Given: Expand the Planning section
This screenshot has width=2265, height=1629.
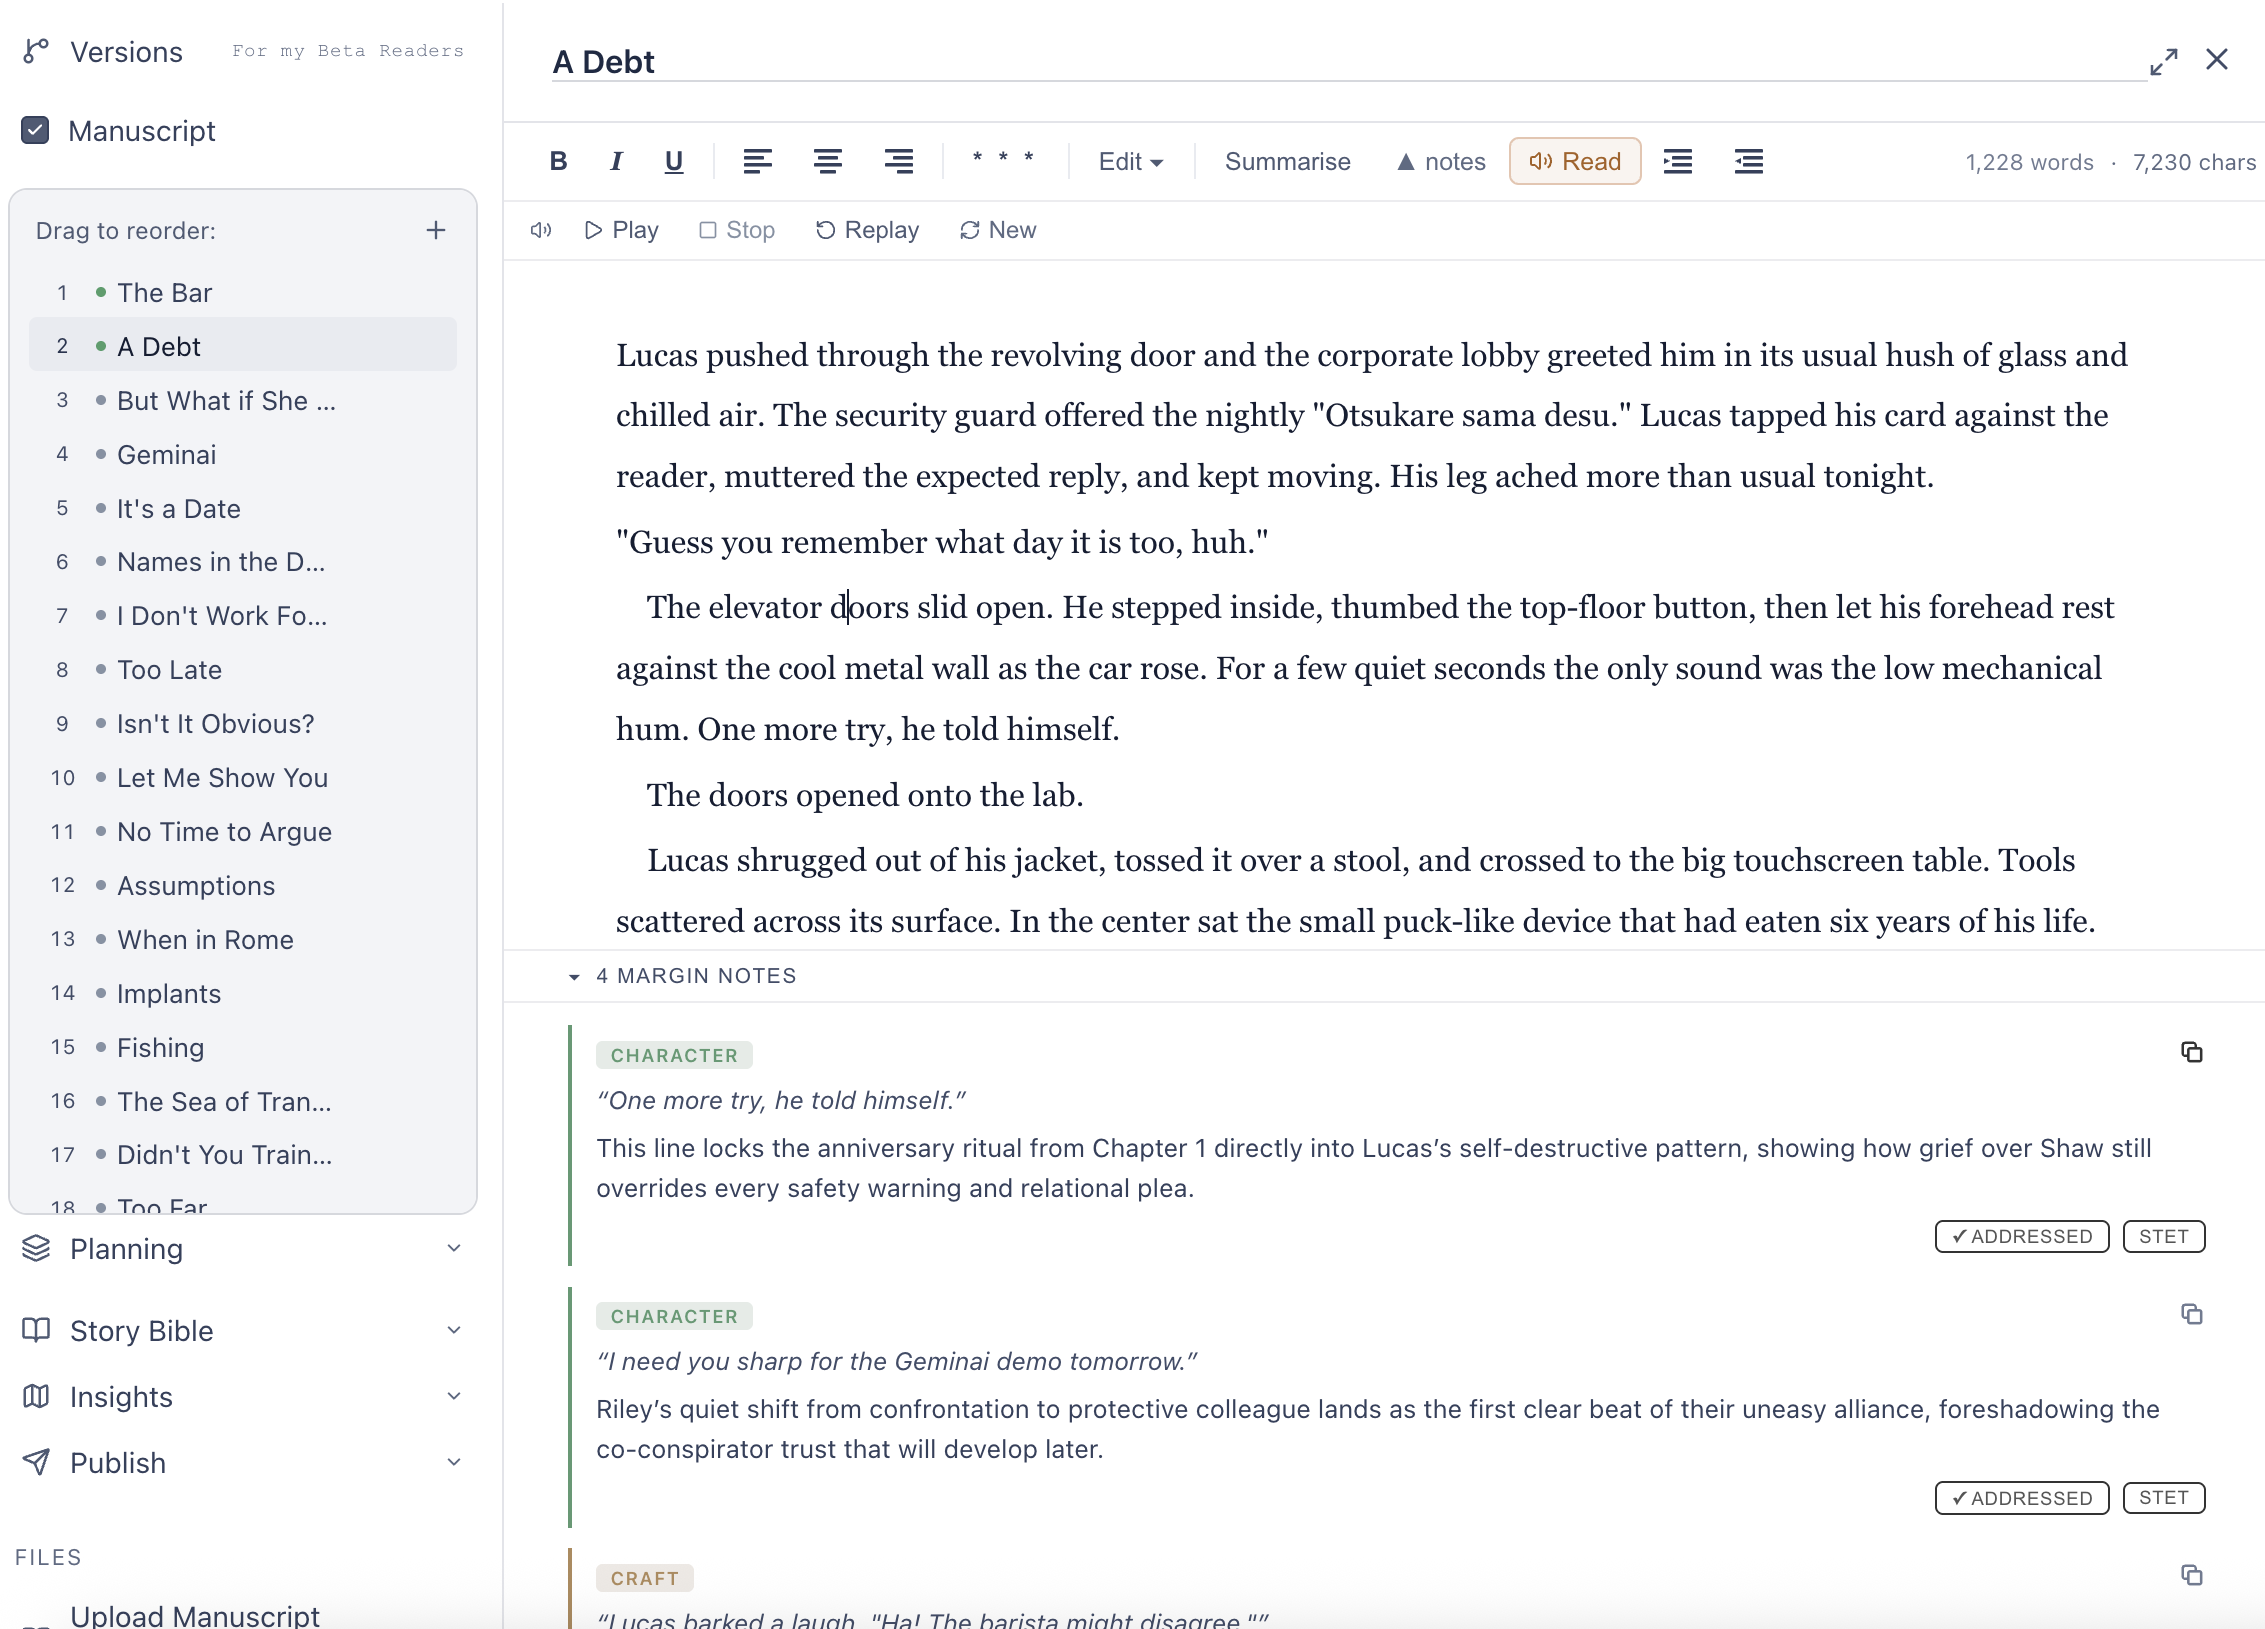Looking at the screenshot, I should pyautogui.click(x=241, y=1248).
